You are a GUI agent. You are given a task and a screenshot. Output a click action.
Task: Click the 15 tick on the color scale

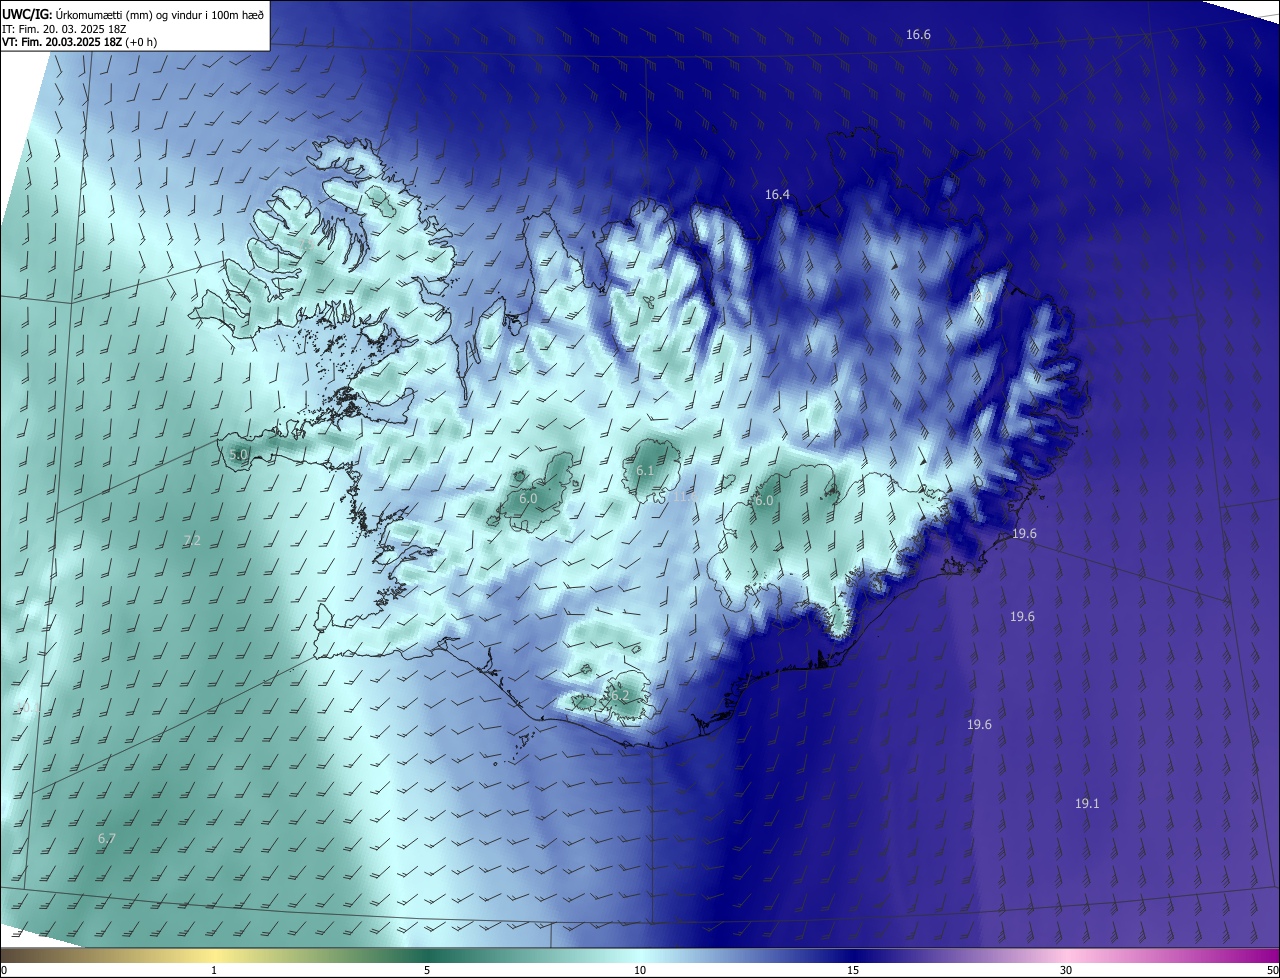coord(853,970)
